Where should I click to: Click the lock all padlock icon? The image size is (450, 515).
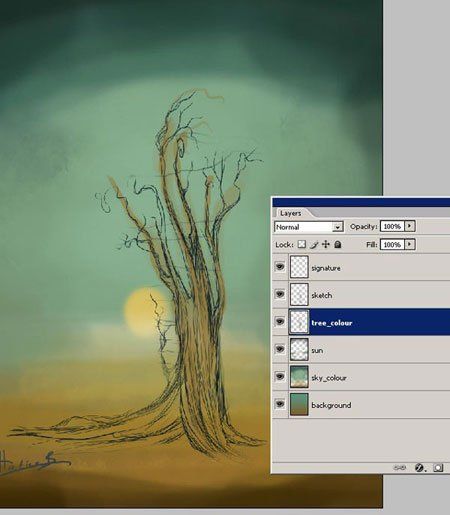point(338,244)
